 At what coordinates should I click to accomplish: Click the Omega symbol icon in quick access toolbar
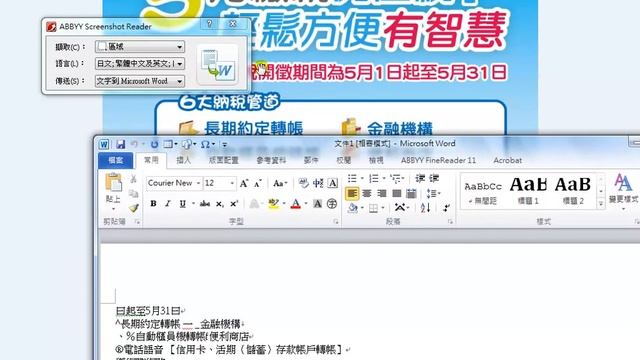click(x=205, y=144)
